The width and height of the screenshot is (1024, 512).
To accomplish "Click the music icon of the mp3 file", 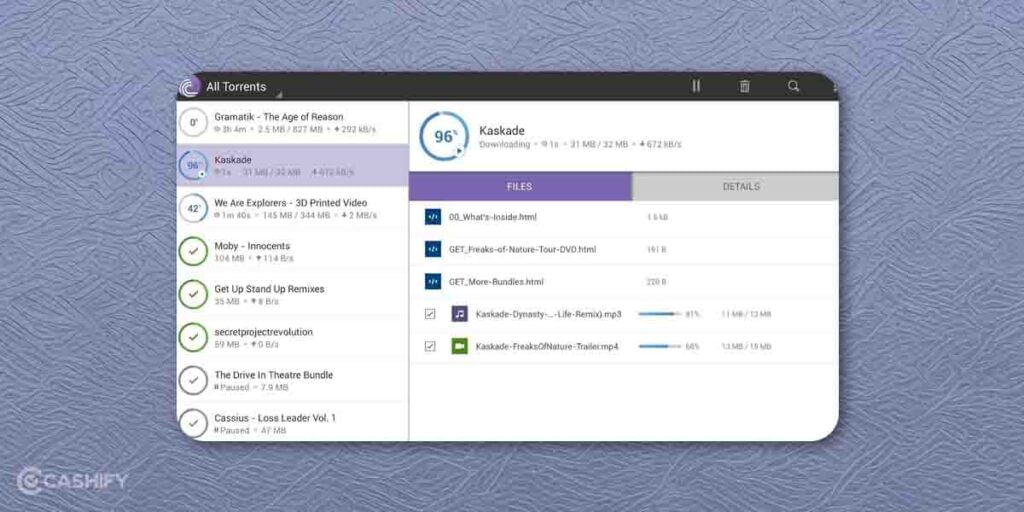I will 460,314.
